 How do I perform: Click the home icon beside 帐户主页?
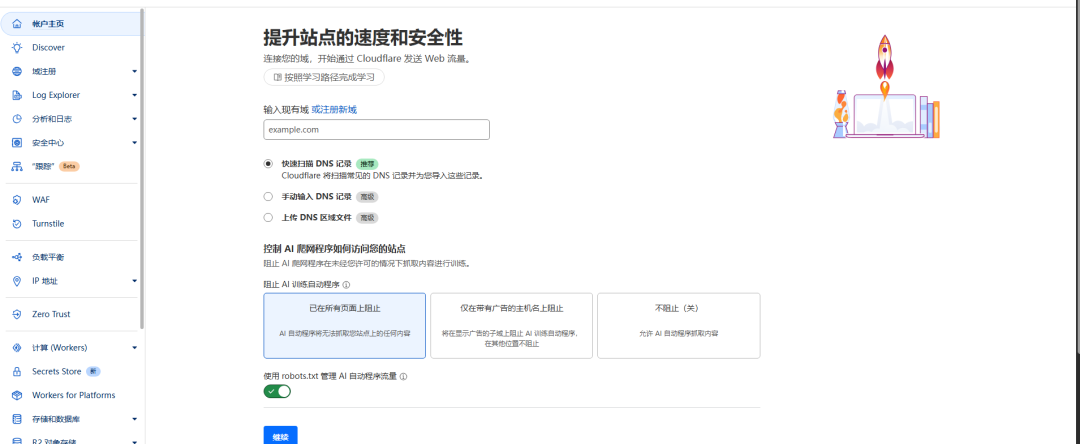tap(17, 24)
